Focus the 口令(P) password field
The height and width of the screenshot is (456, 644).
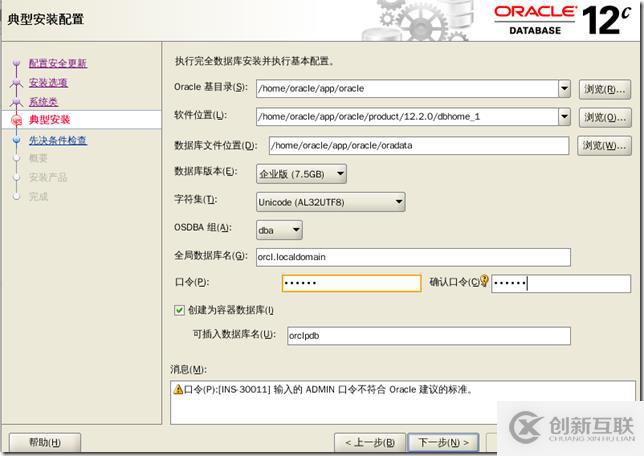(352, 283)
